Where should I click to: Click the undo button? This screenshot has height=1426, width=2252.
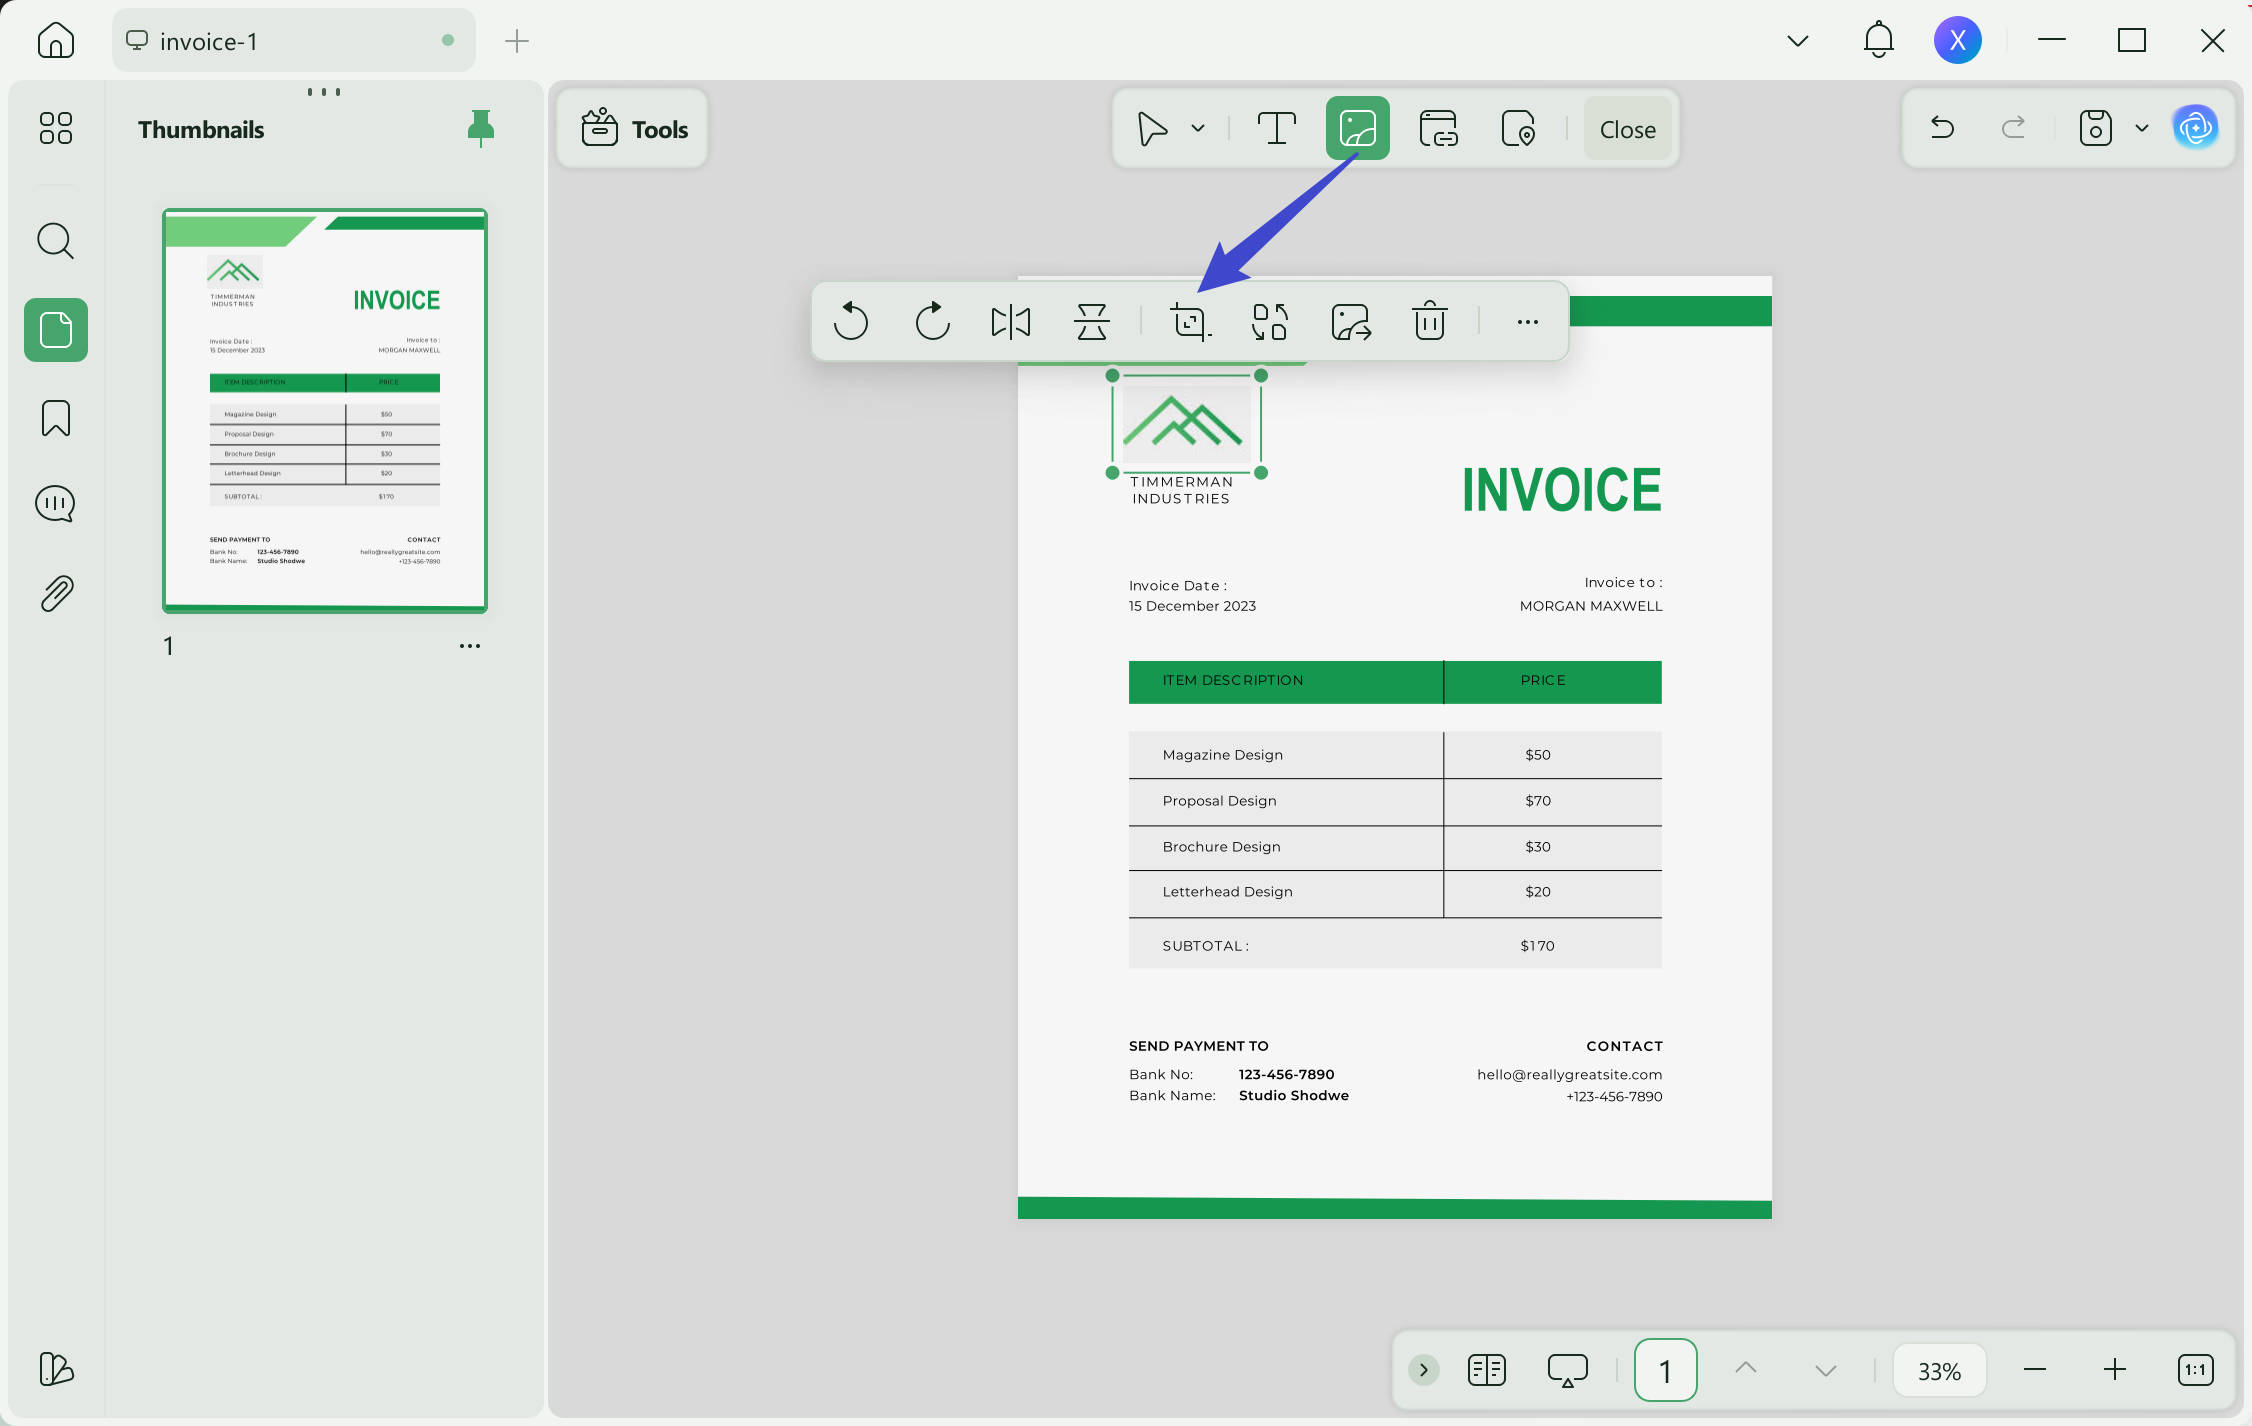point(1942,128)
